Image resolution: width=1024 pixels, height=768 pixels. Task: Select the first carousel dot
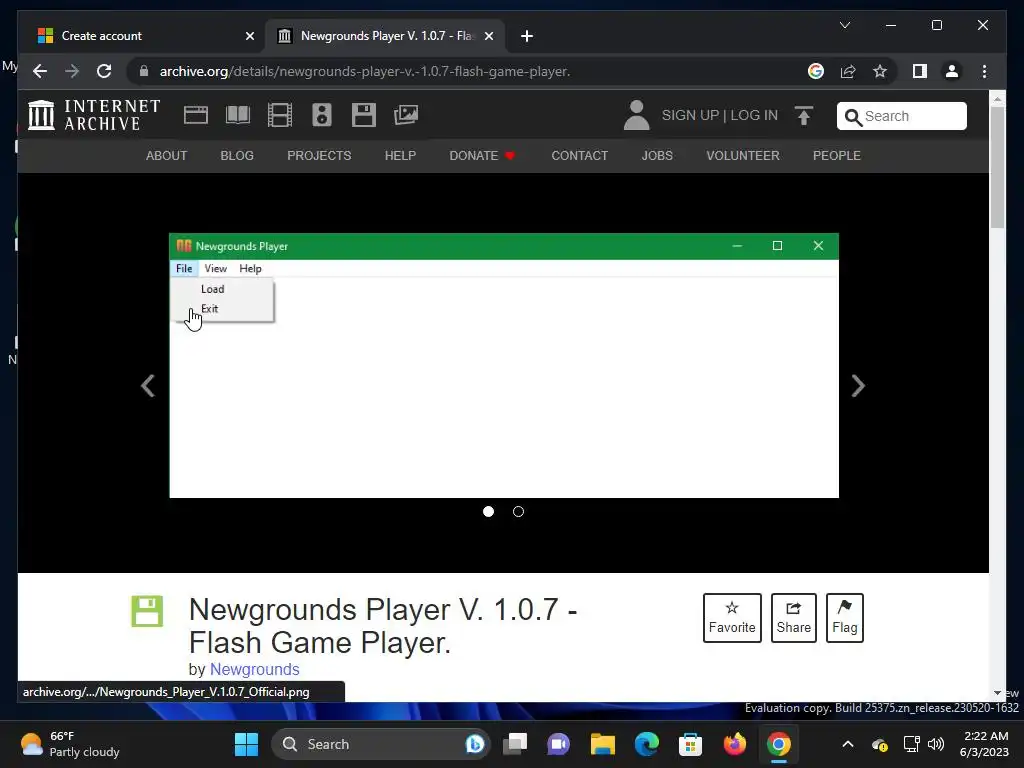tap(488, 511)
